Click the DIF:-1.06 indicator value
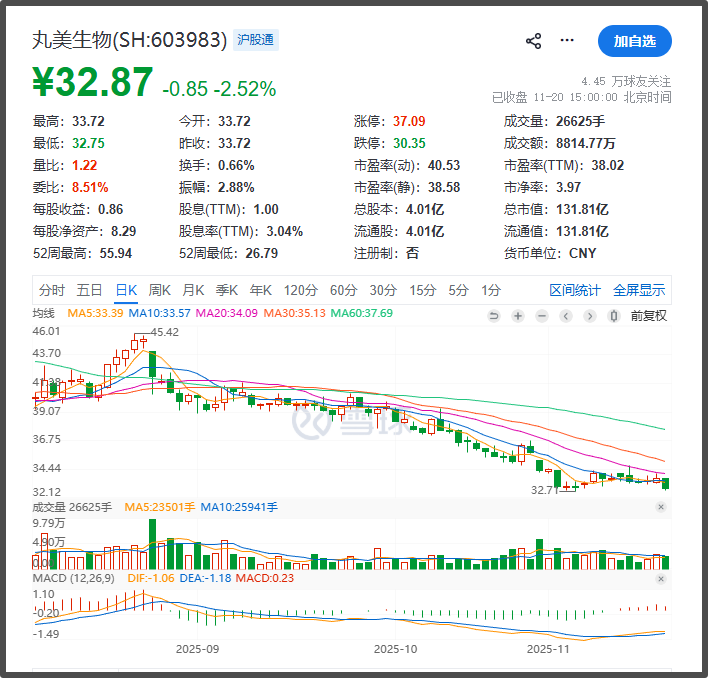Screen dimensions: 708x678 coord(151,578)
